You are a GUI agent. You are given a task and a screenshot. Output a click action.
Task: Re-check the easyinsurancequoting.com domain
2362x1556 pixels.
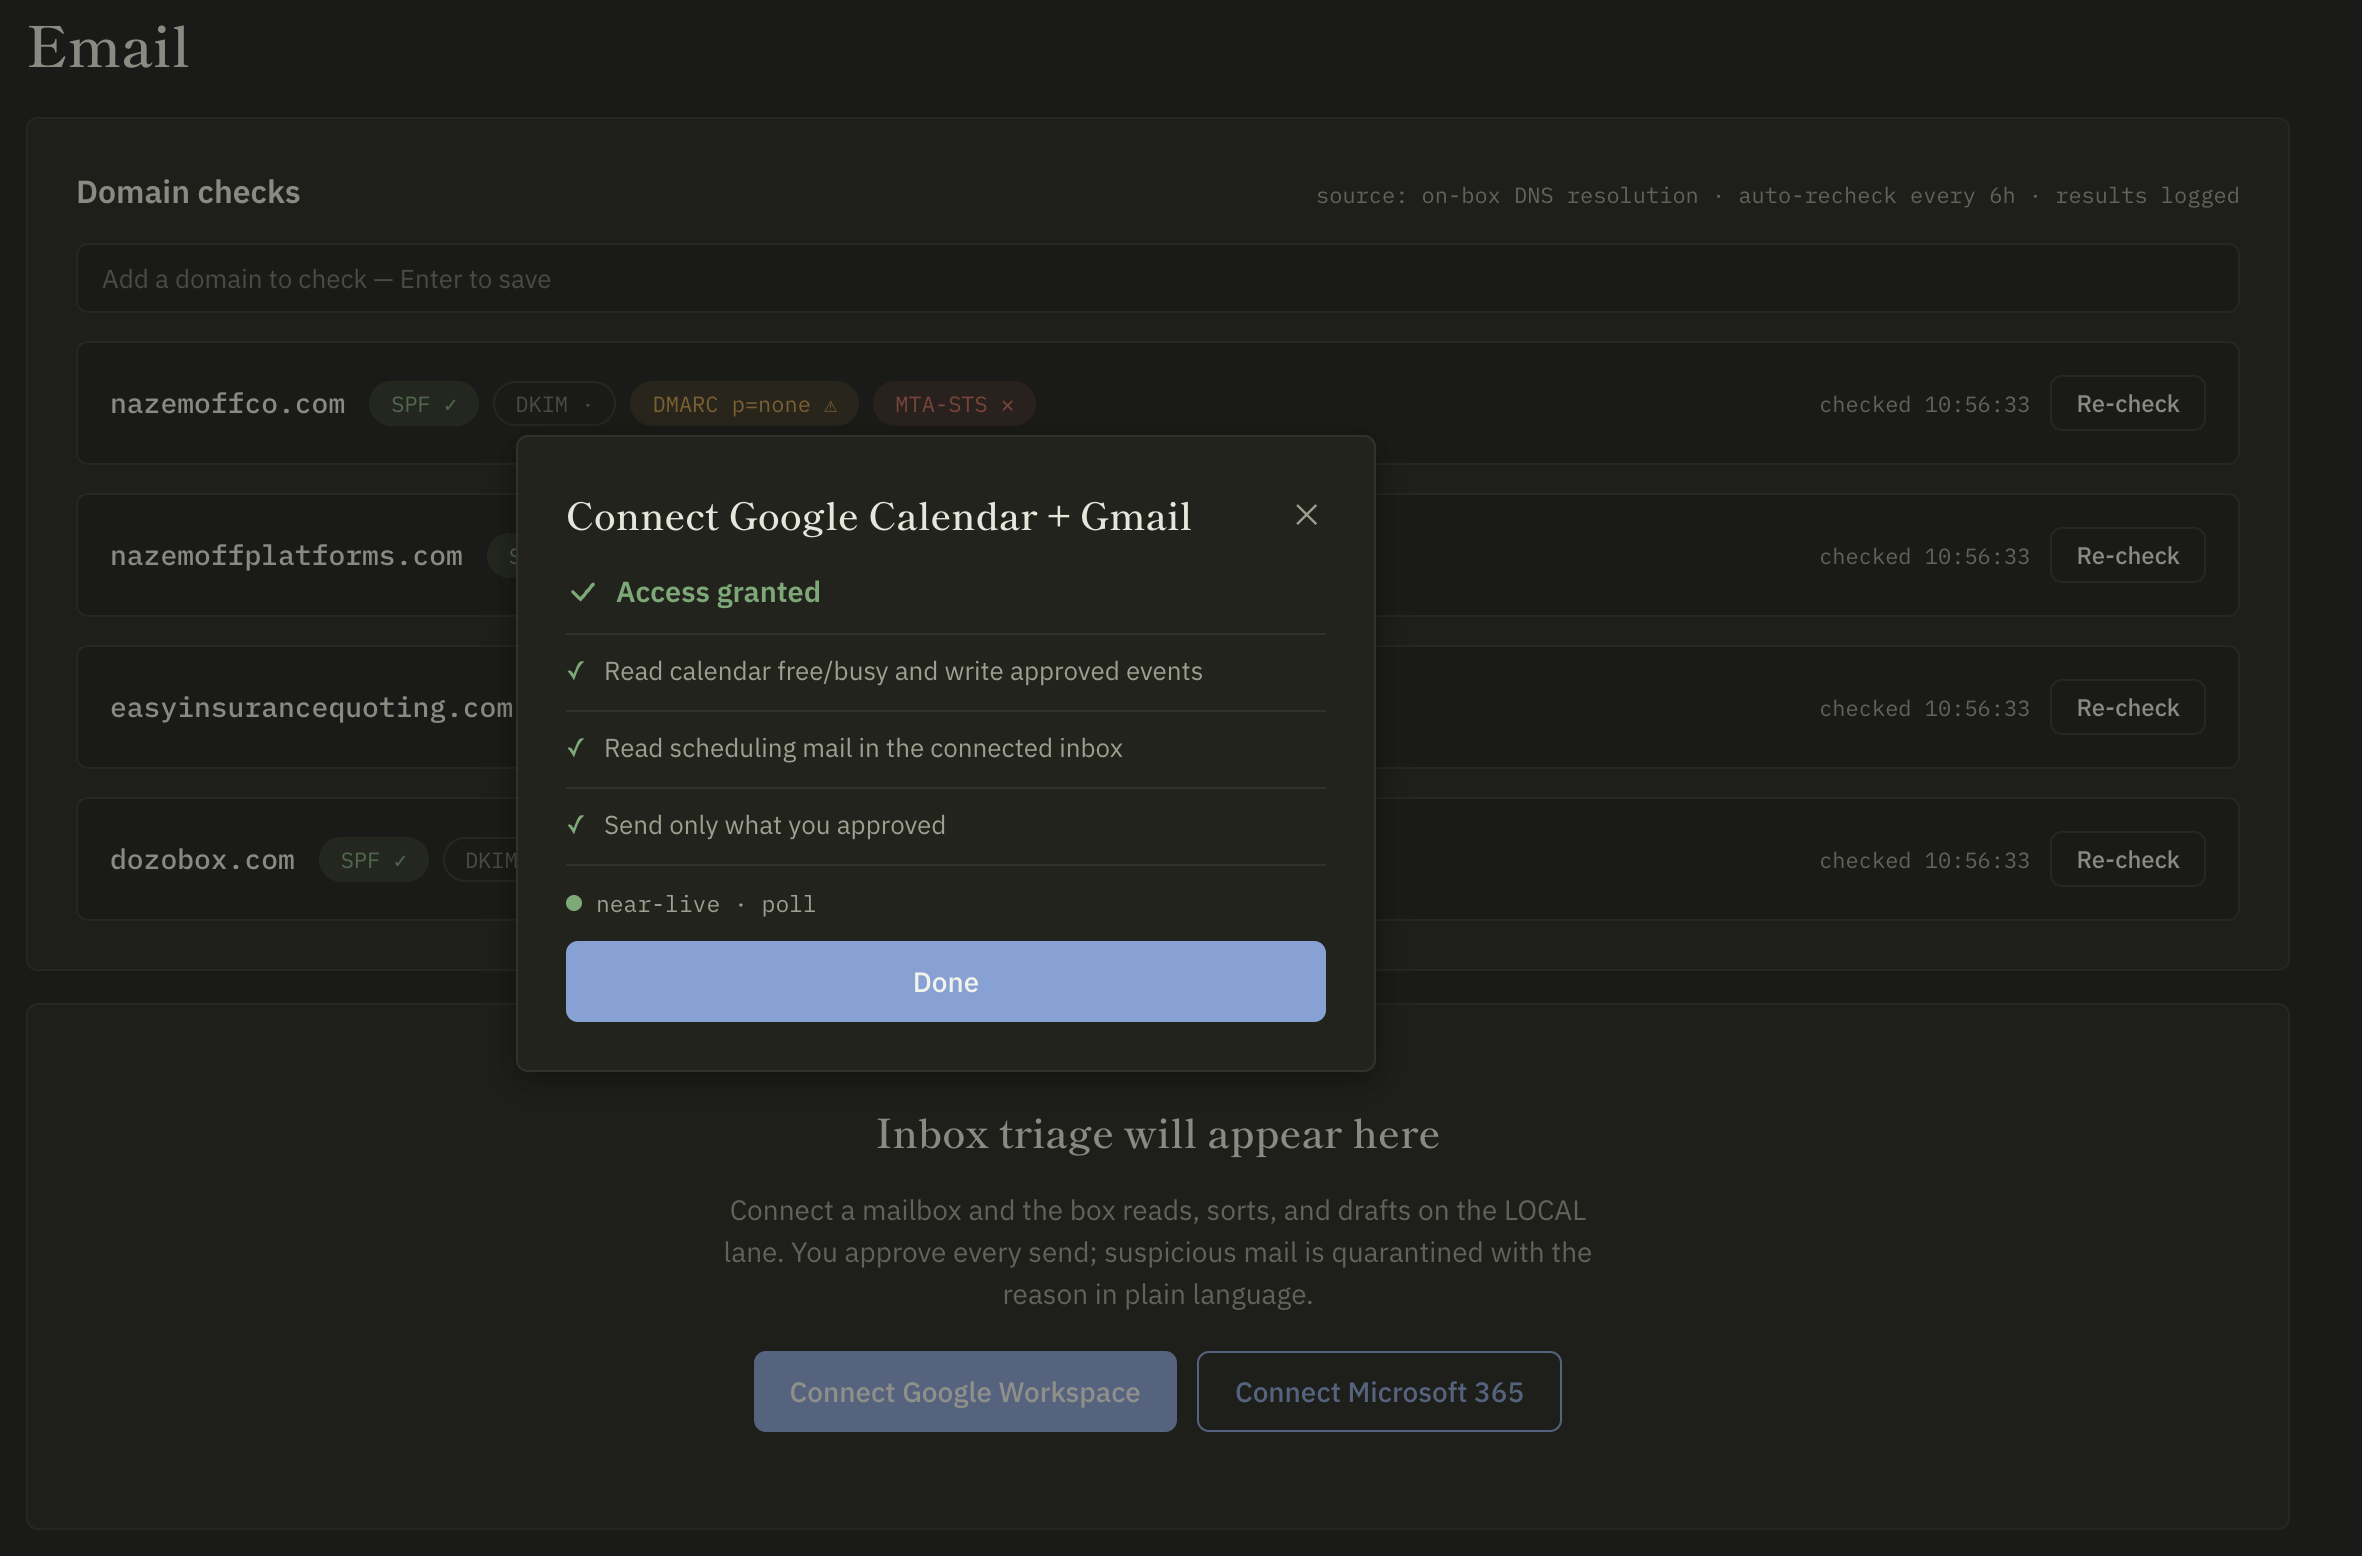[x=2127, y=708]
